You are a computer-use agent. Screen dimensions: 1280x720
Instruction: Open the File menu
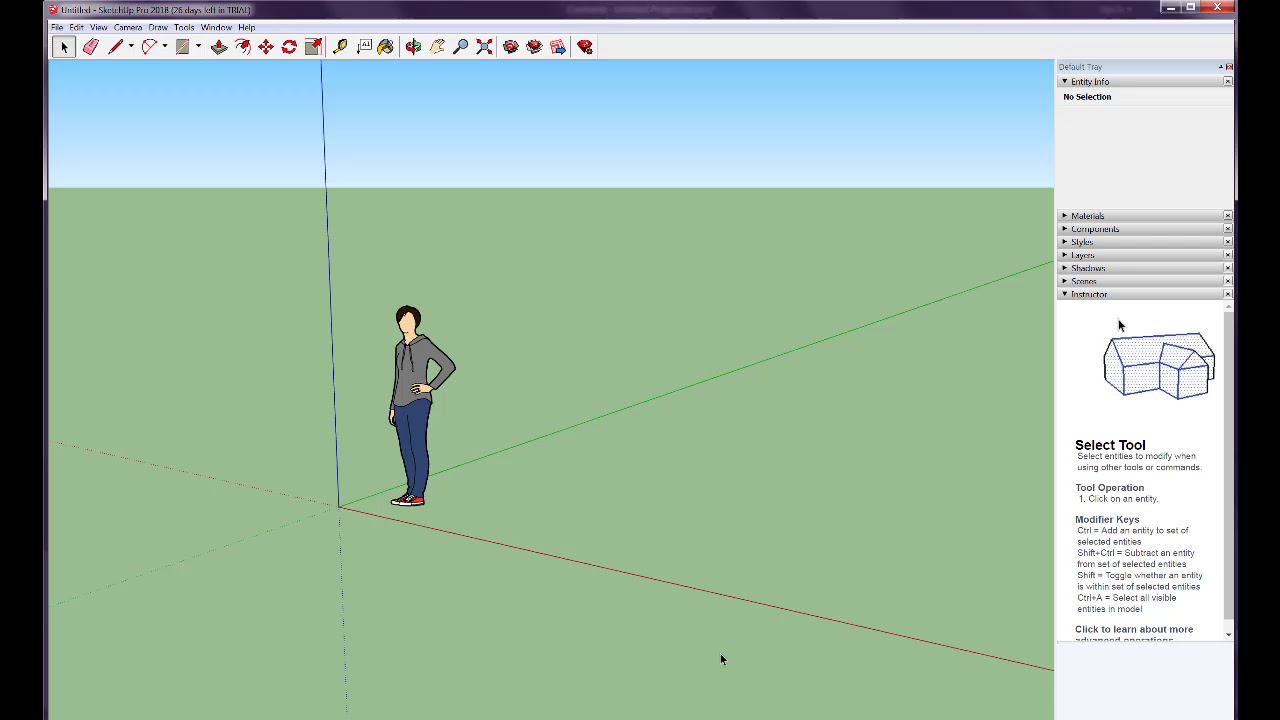(57, 27)
